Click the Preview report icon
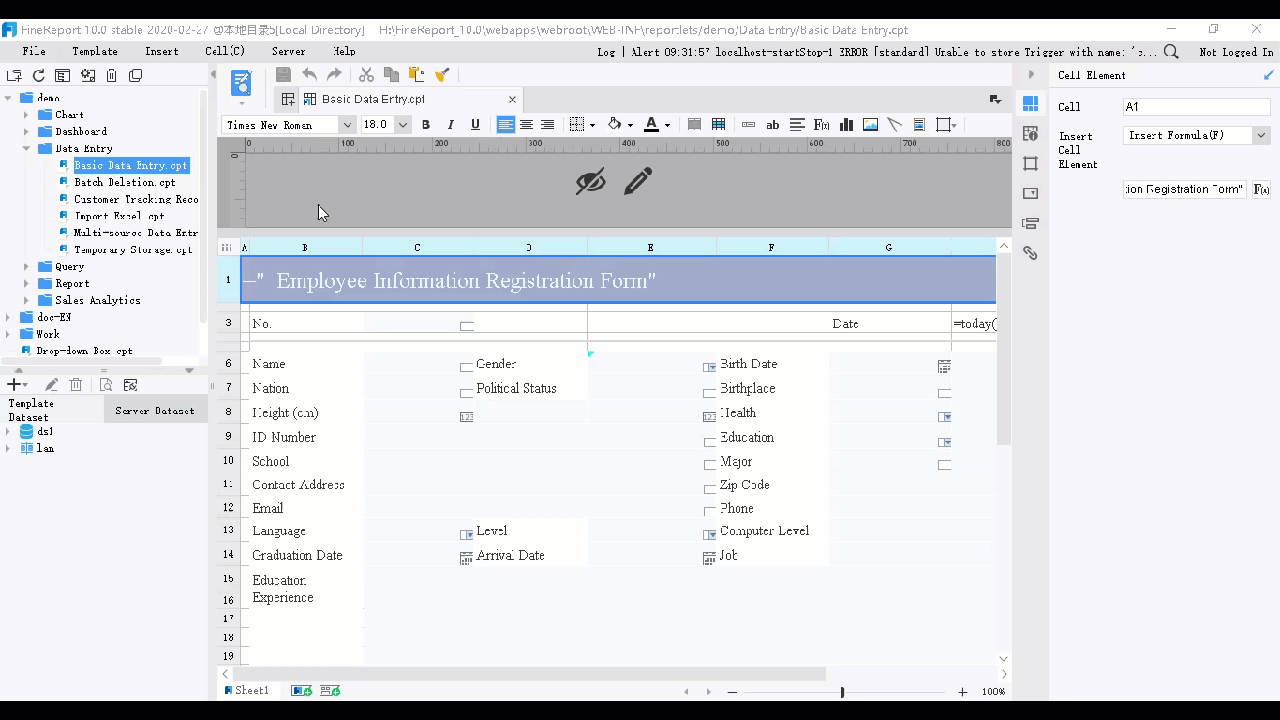Image resolution: width=1280 pixels, height=720 pixels. tap(241, 83)
